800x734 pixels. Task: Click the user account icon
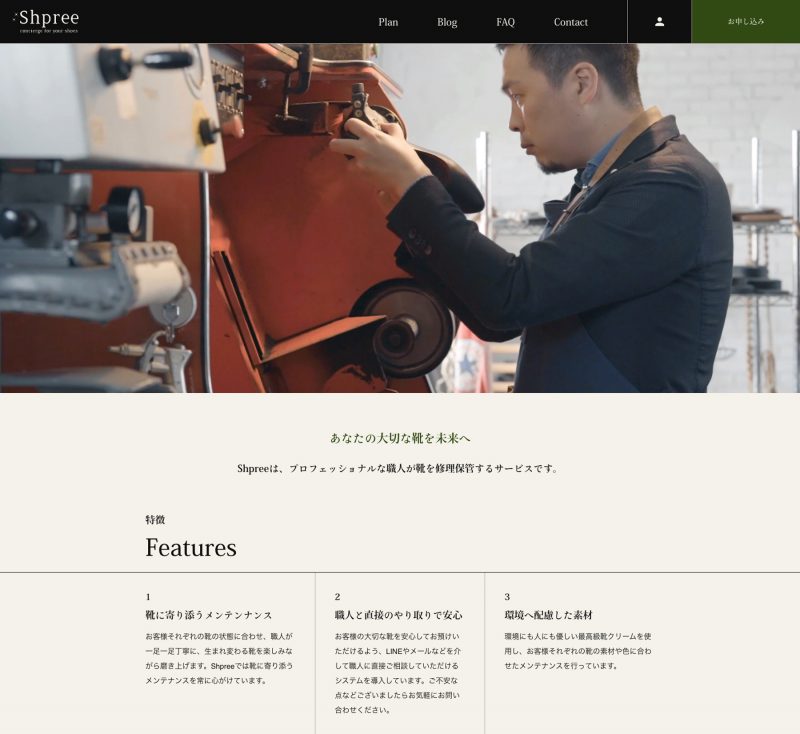click(x=659, y=21)
